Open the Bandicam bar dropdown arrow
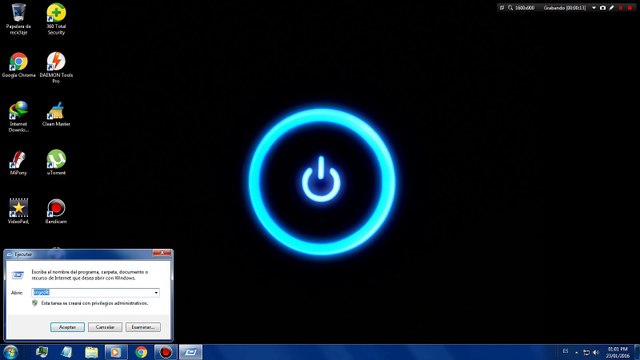 tap(594, 8)
